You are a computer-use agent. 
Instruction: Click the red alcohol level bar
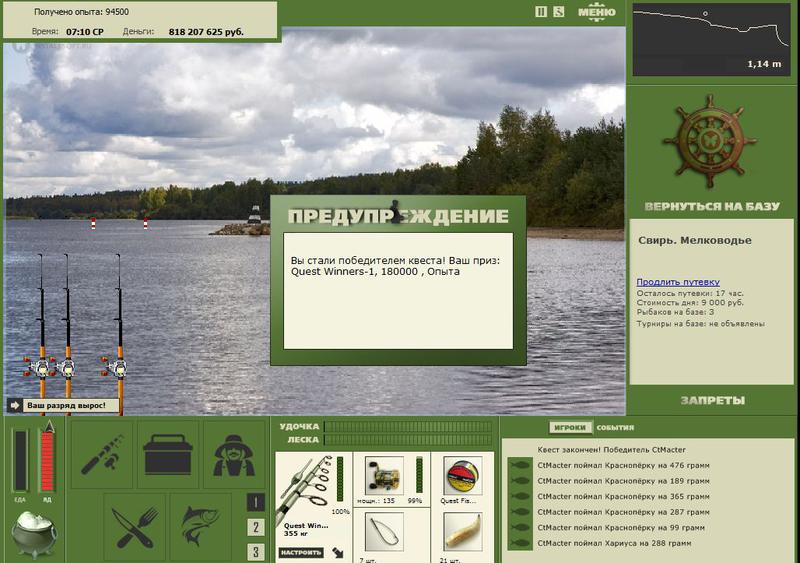tap(47, 460)
